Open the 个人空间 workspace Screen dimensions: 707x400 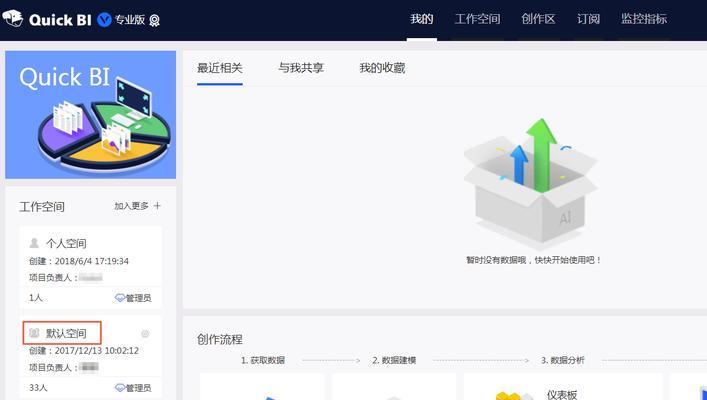(66, 244)
